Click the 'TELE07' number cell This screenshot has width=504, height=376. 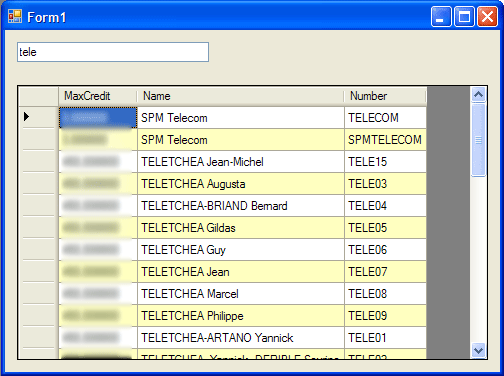[386, 271]
